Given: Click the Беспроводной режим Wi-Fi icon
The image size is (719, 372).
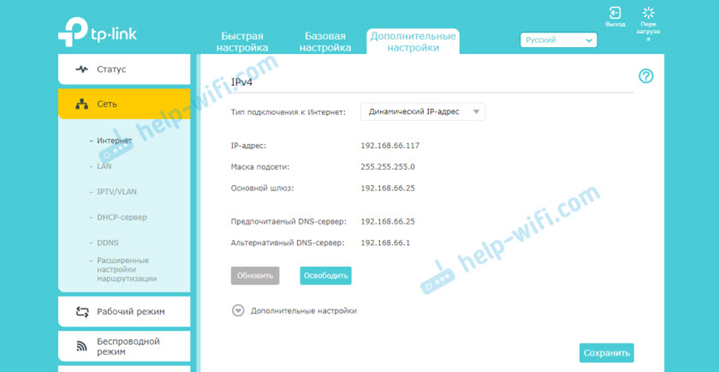Looking at the screenshot, I should click(82, 347).
